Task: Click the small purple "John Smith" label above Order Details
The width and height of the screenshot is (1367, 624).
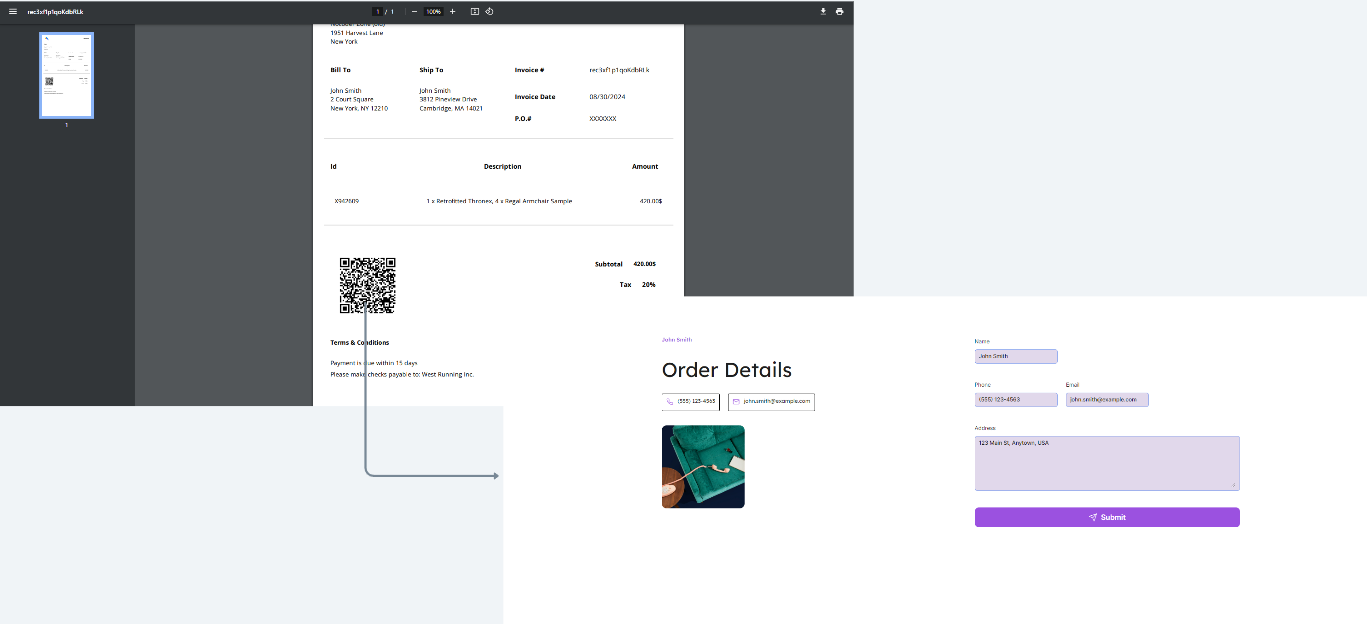Action: point(677,340)
